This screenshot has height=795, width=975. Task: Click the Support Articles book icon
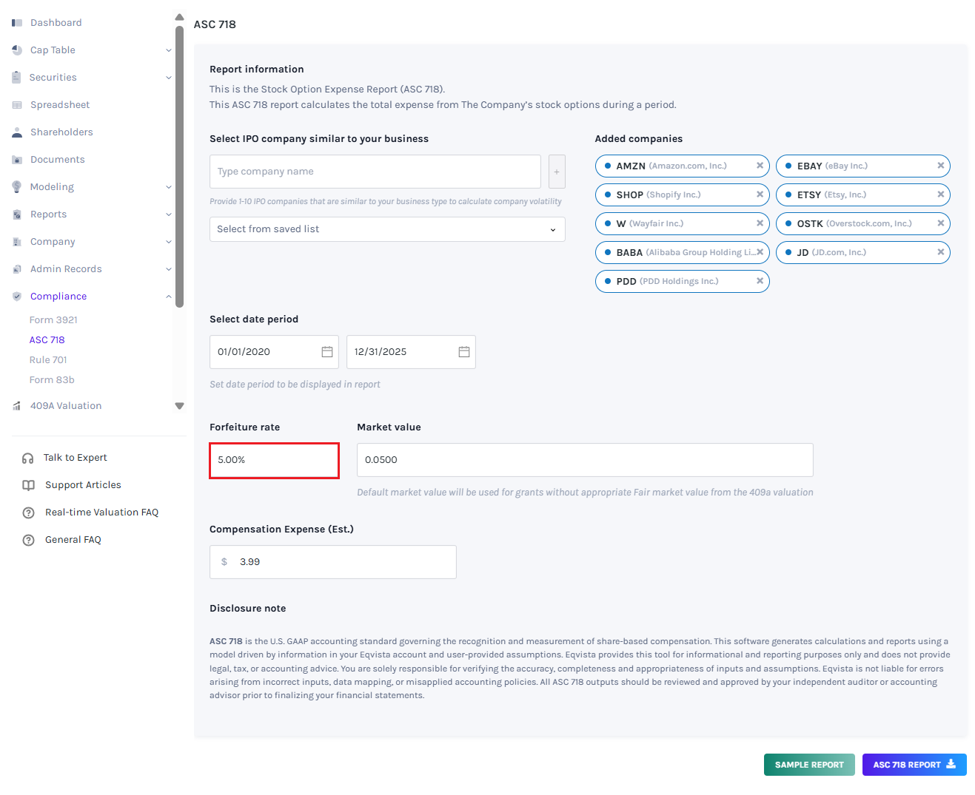click(x=29, y=485)
